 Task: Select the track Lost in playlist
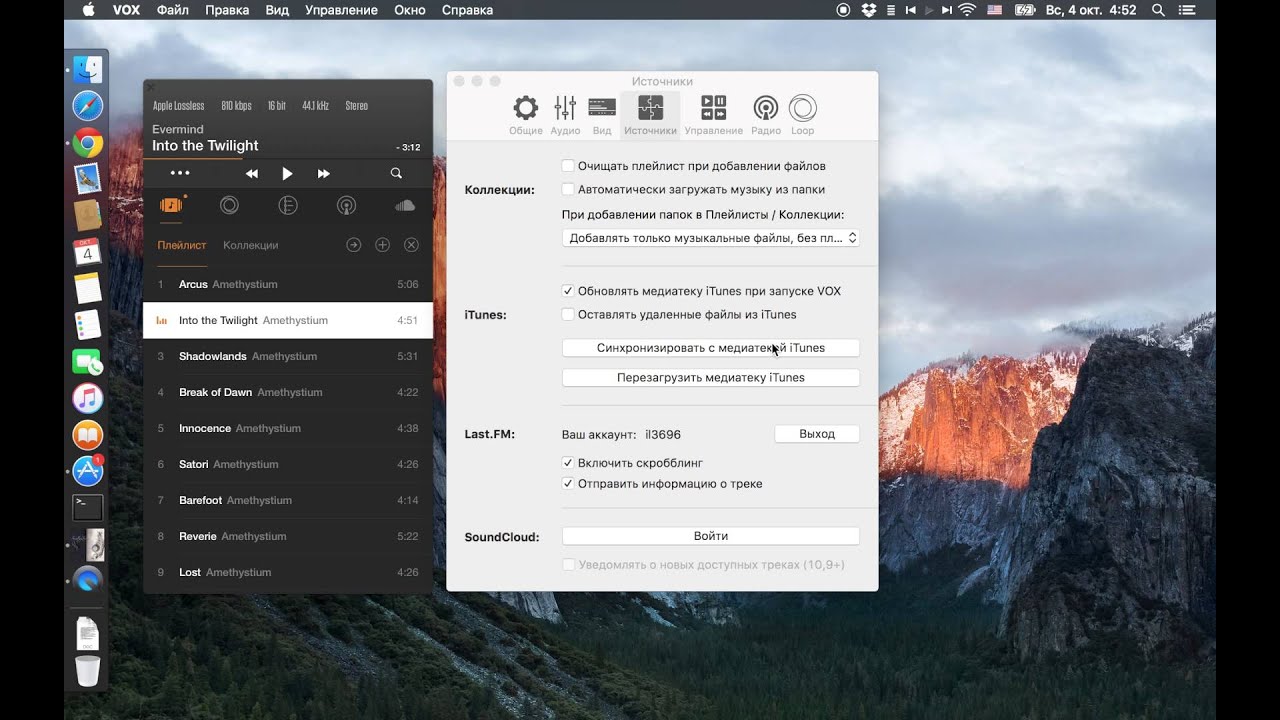tap(288, 572)
